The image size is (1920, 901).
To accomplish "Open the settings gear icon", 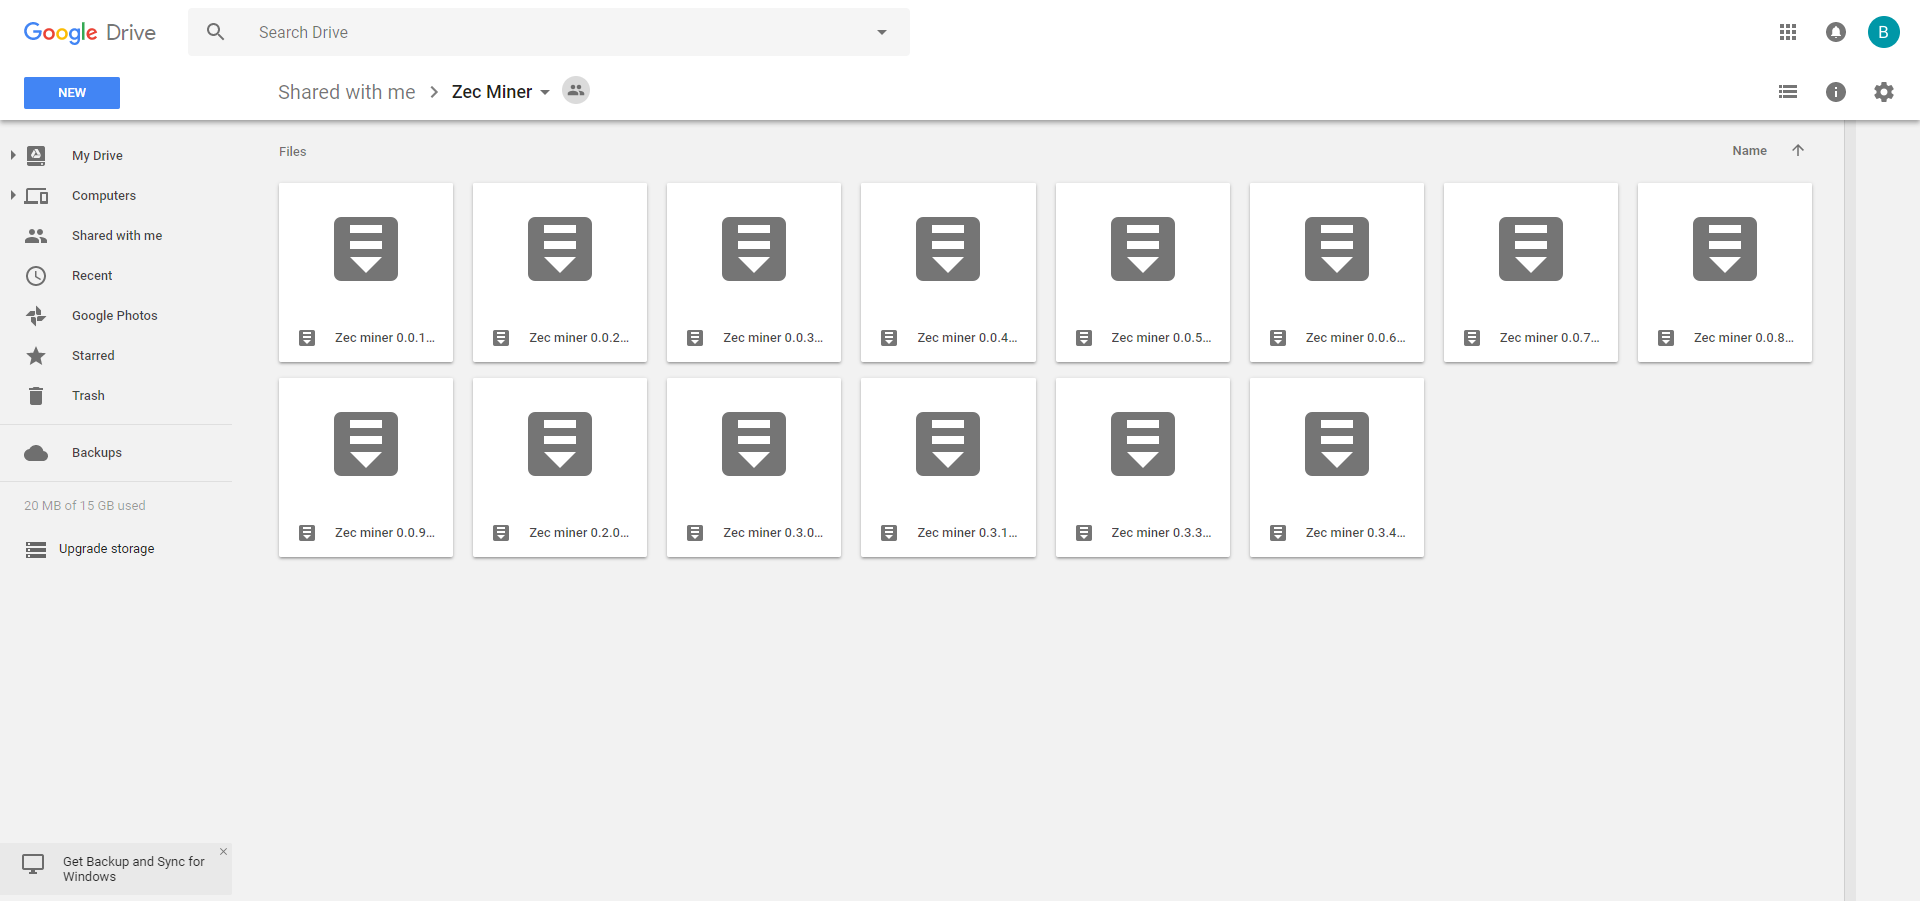I will point(1884,92).
